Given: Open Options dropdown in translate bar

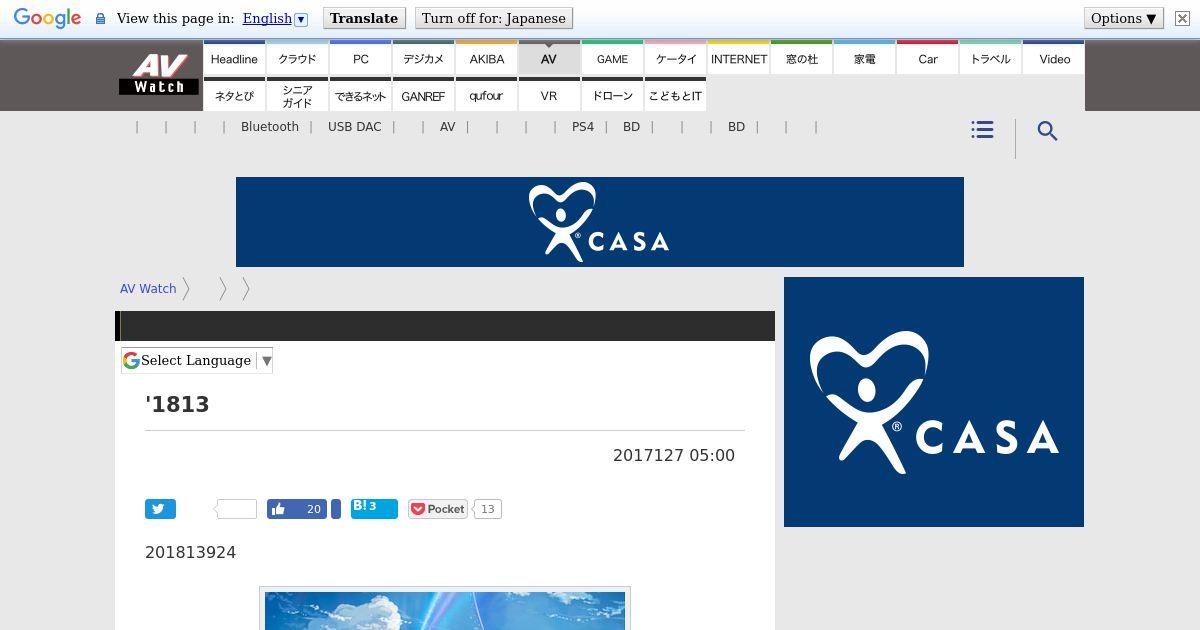Looking at the screenshot, I should 1124,18.
